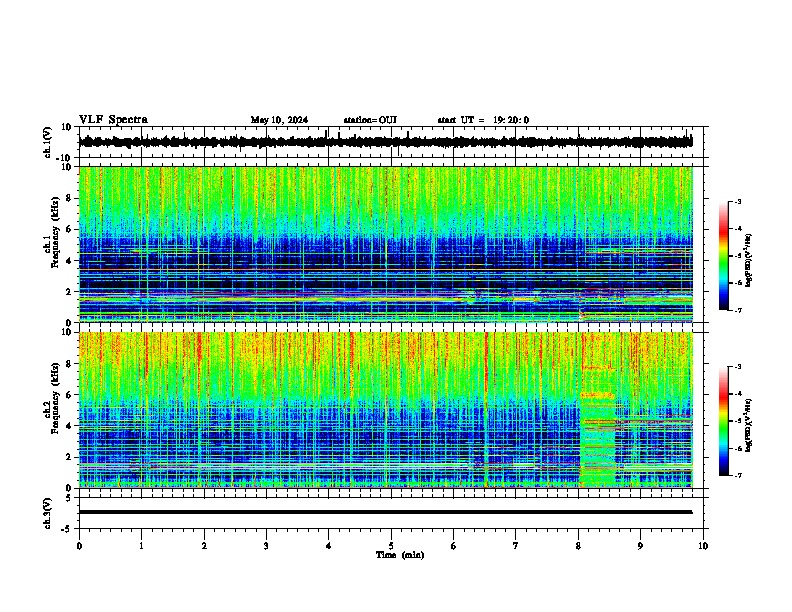Image resolution: width=792 pixels, height=612 pixels.
Task: Click inside the ch.2 spectrogram panel
Action: coord(385,410)
